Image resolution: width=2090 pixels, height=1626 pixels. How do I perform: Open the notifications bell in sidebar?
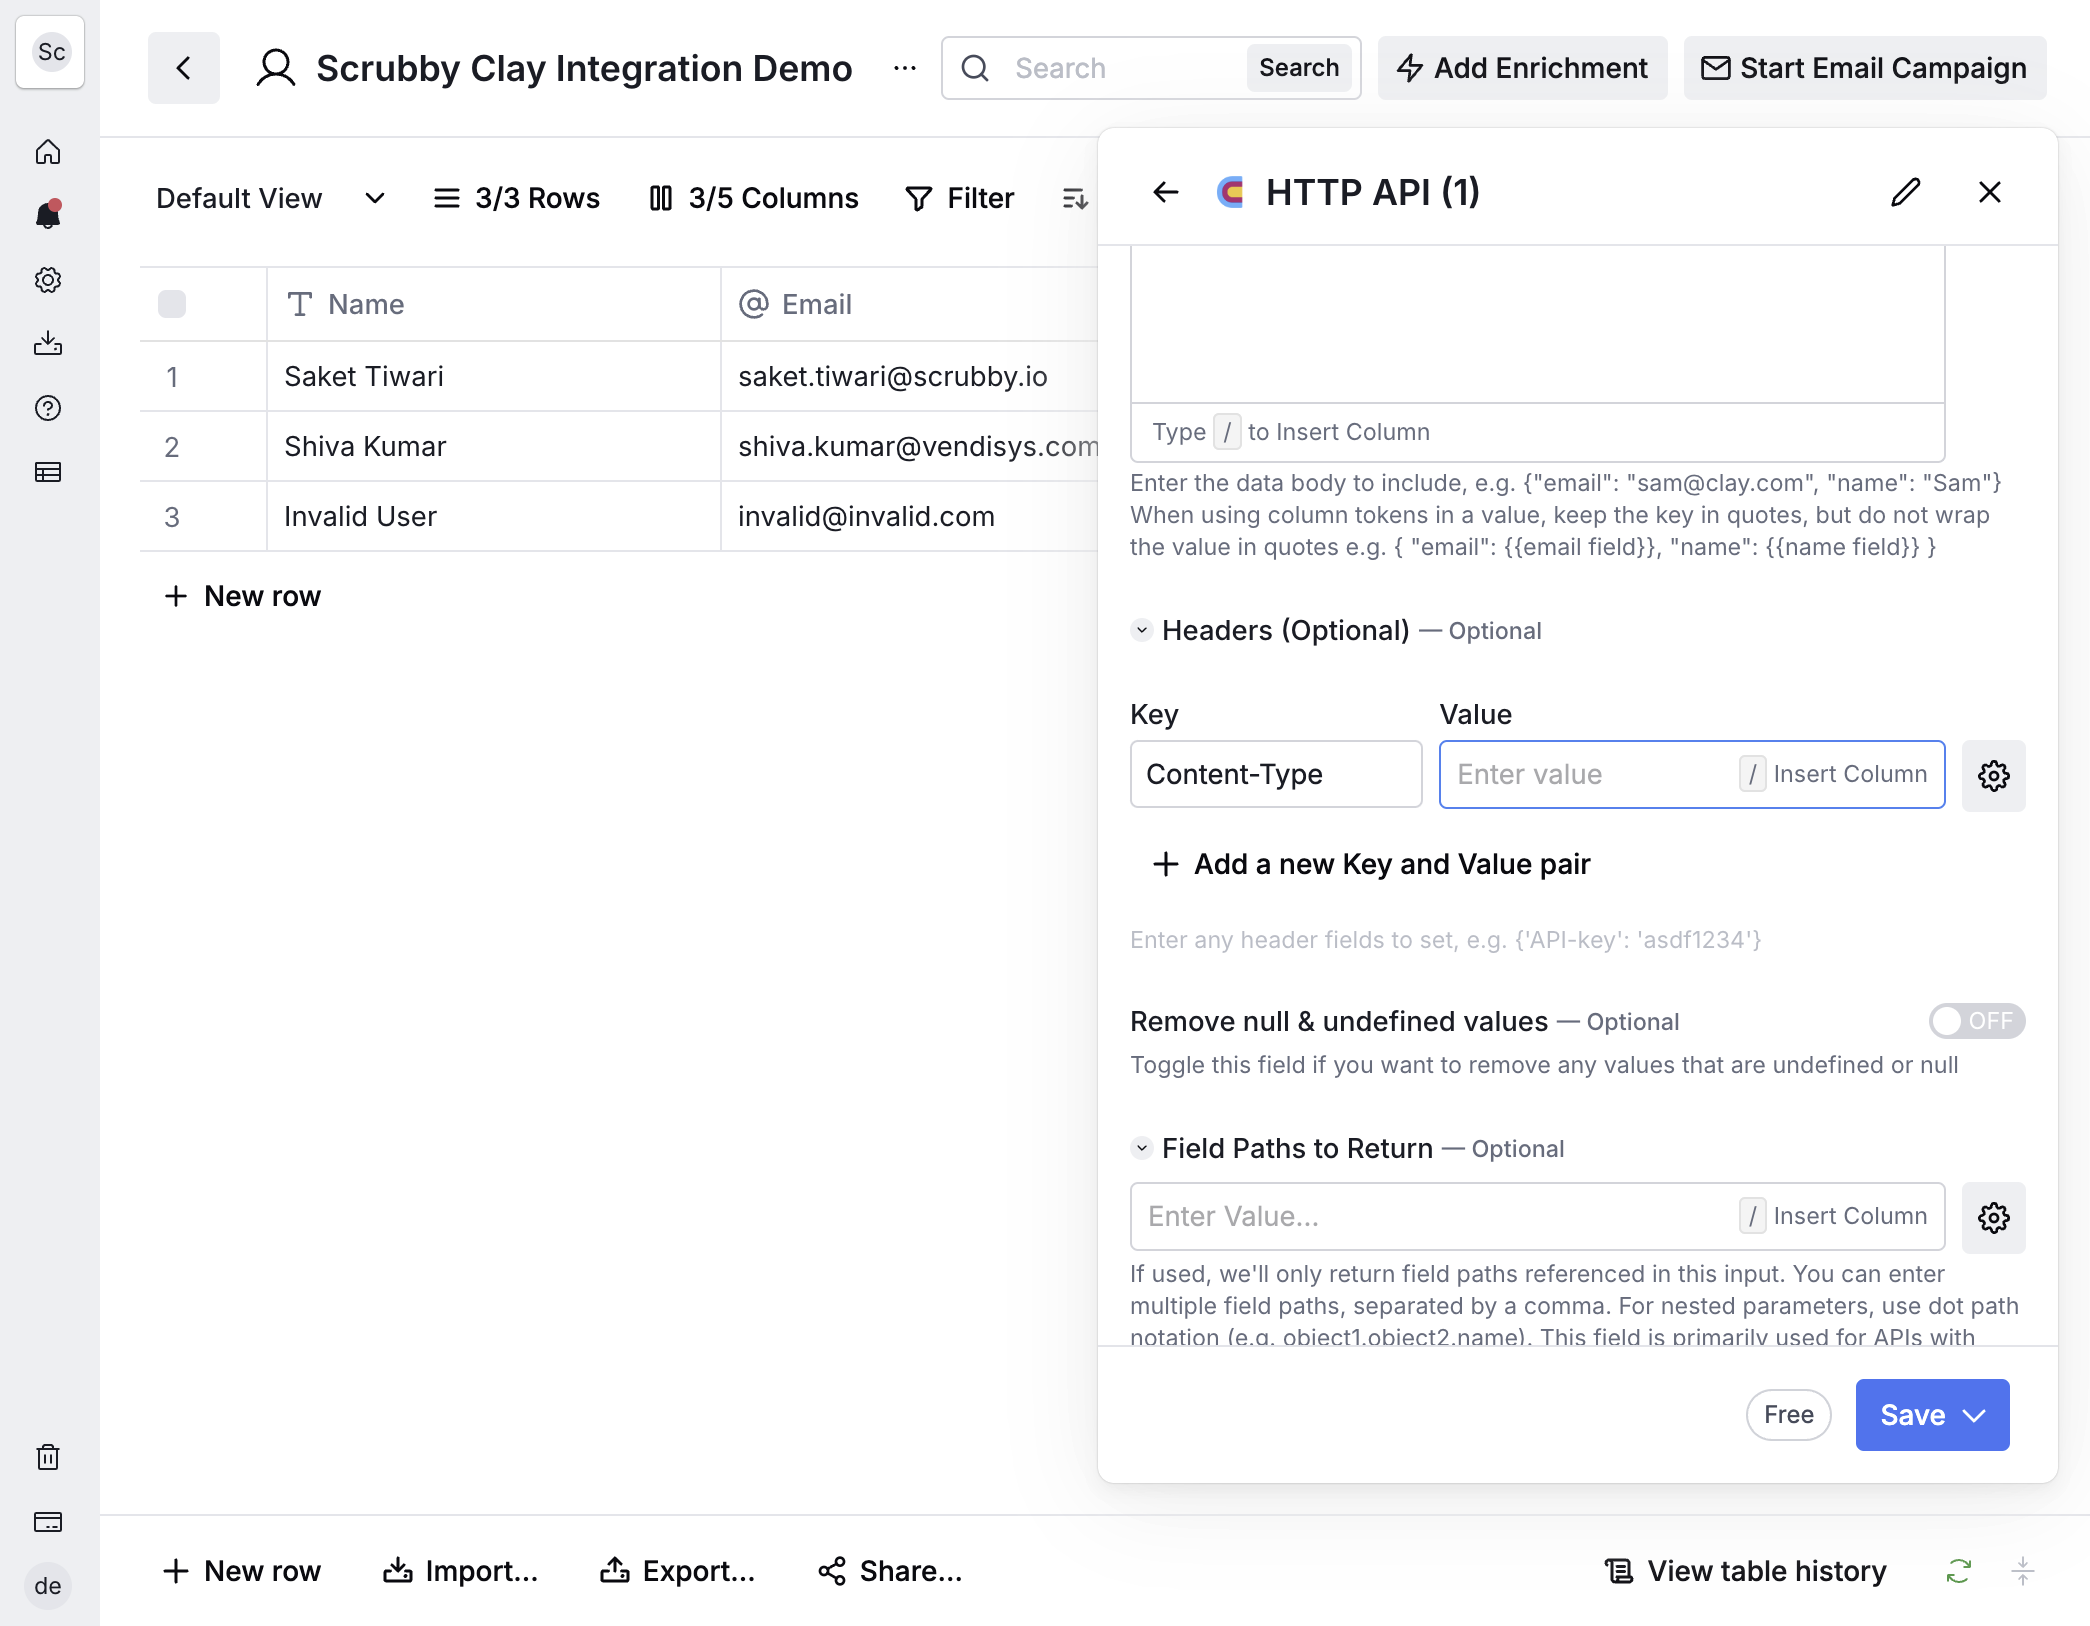tap(48, 215)
